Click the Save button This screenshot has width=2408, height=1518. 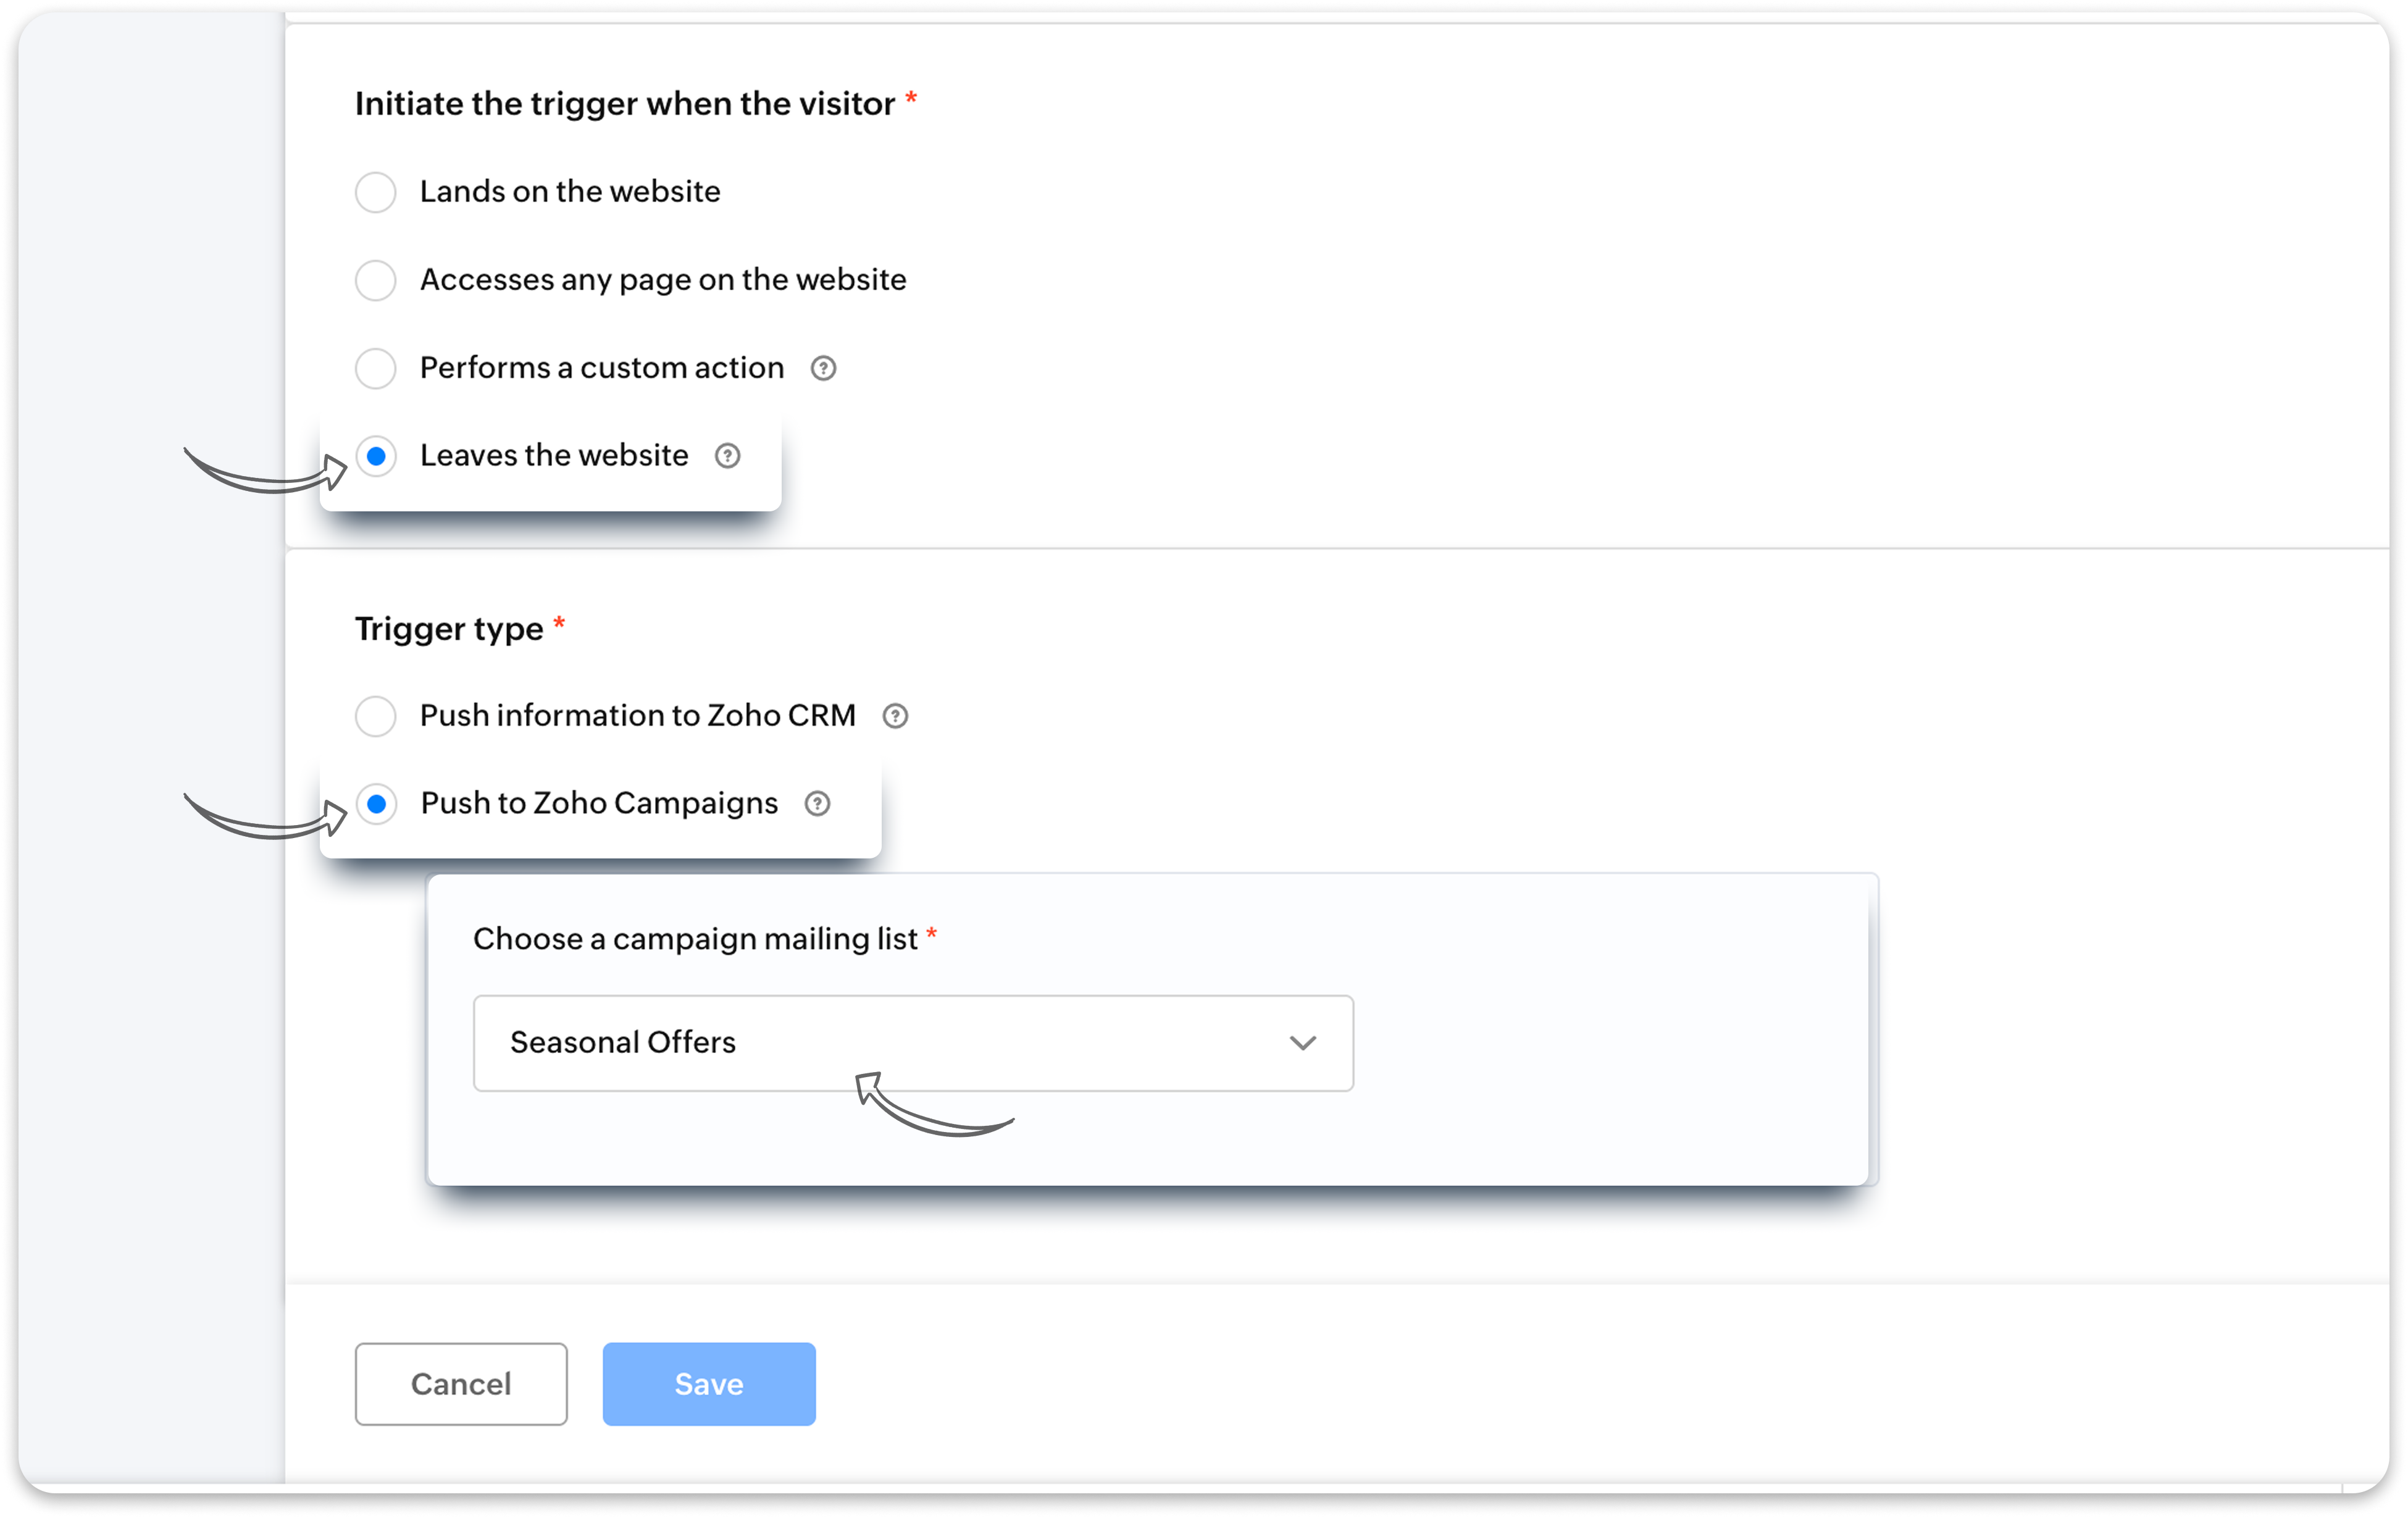point(708,1383)
